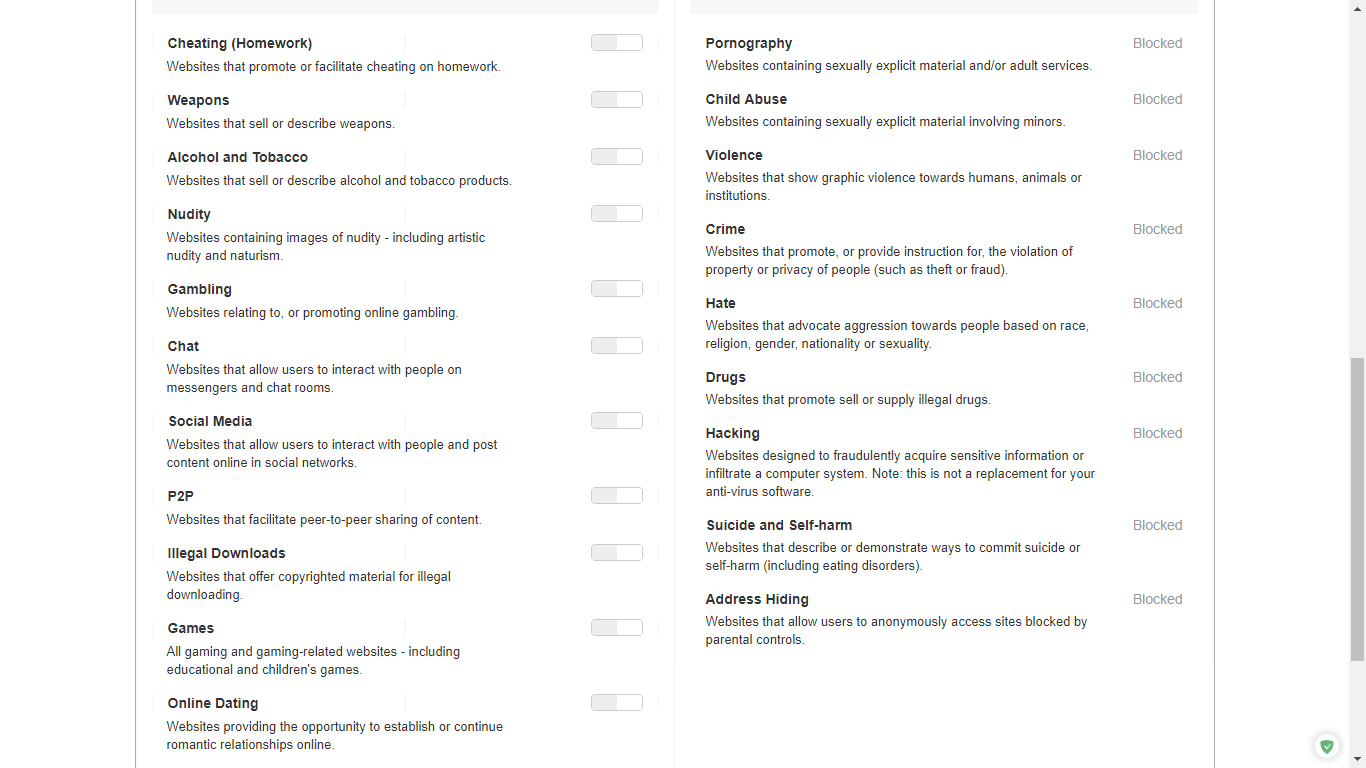The height and width of the screenshot is (768, 1366).
Task: Toggle the Chat category switch
Action: pos(616,346)
